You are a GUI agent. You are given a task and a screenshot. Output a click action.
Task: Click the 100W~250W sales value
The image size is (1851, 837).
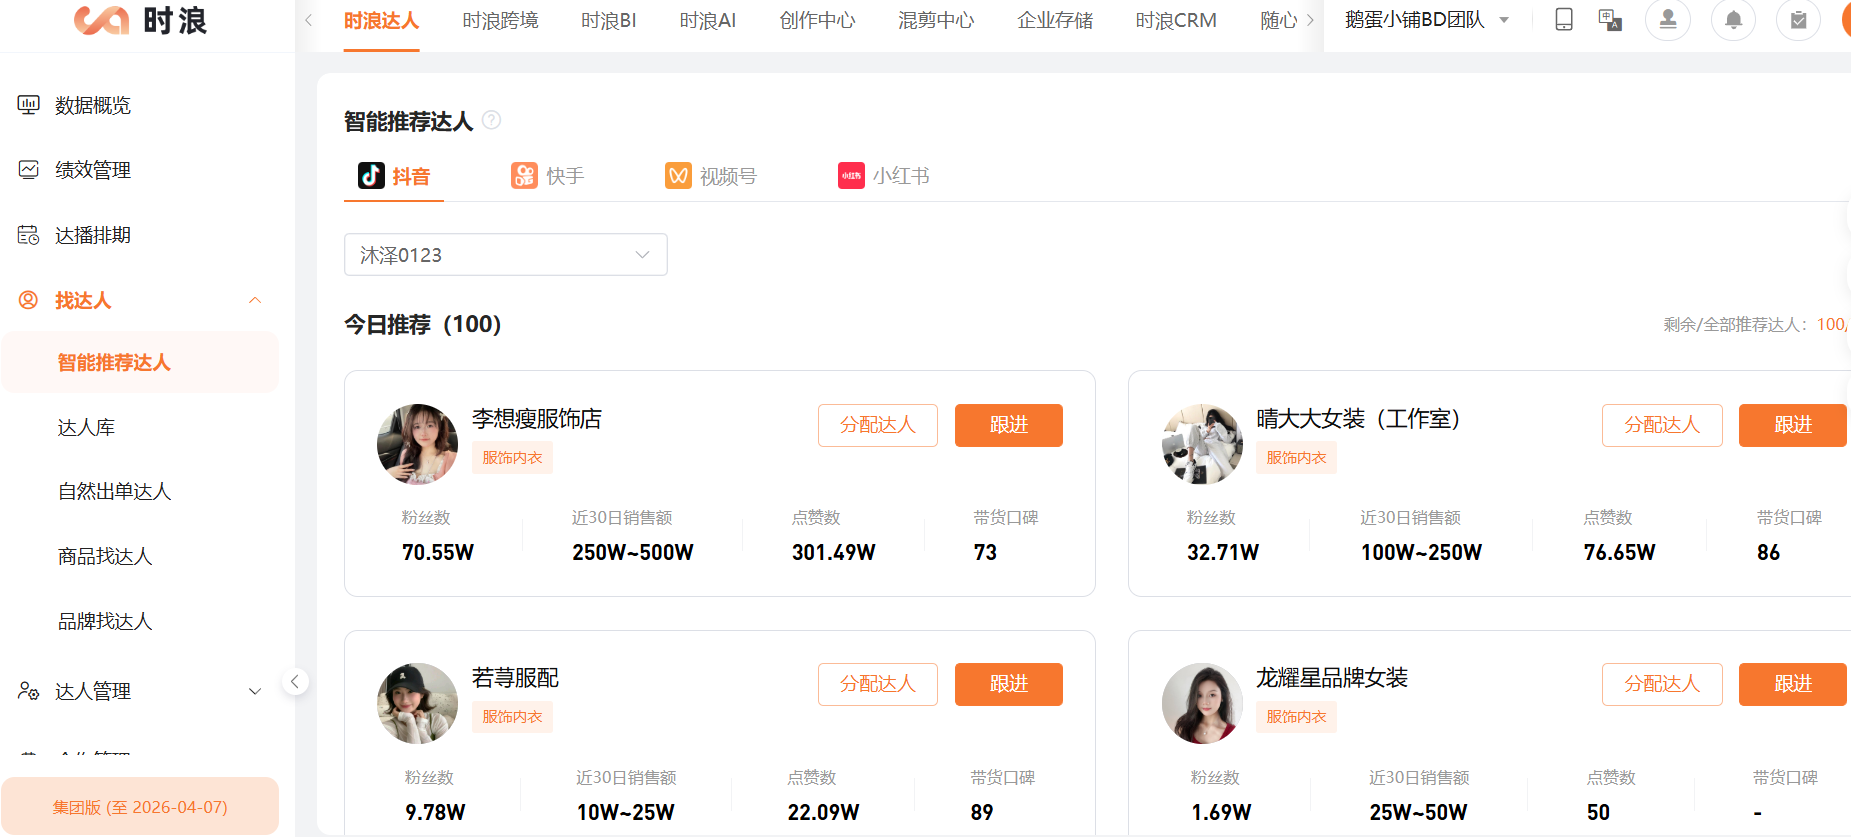pyautogui.click(x=1421, y=552)
